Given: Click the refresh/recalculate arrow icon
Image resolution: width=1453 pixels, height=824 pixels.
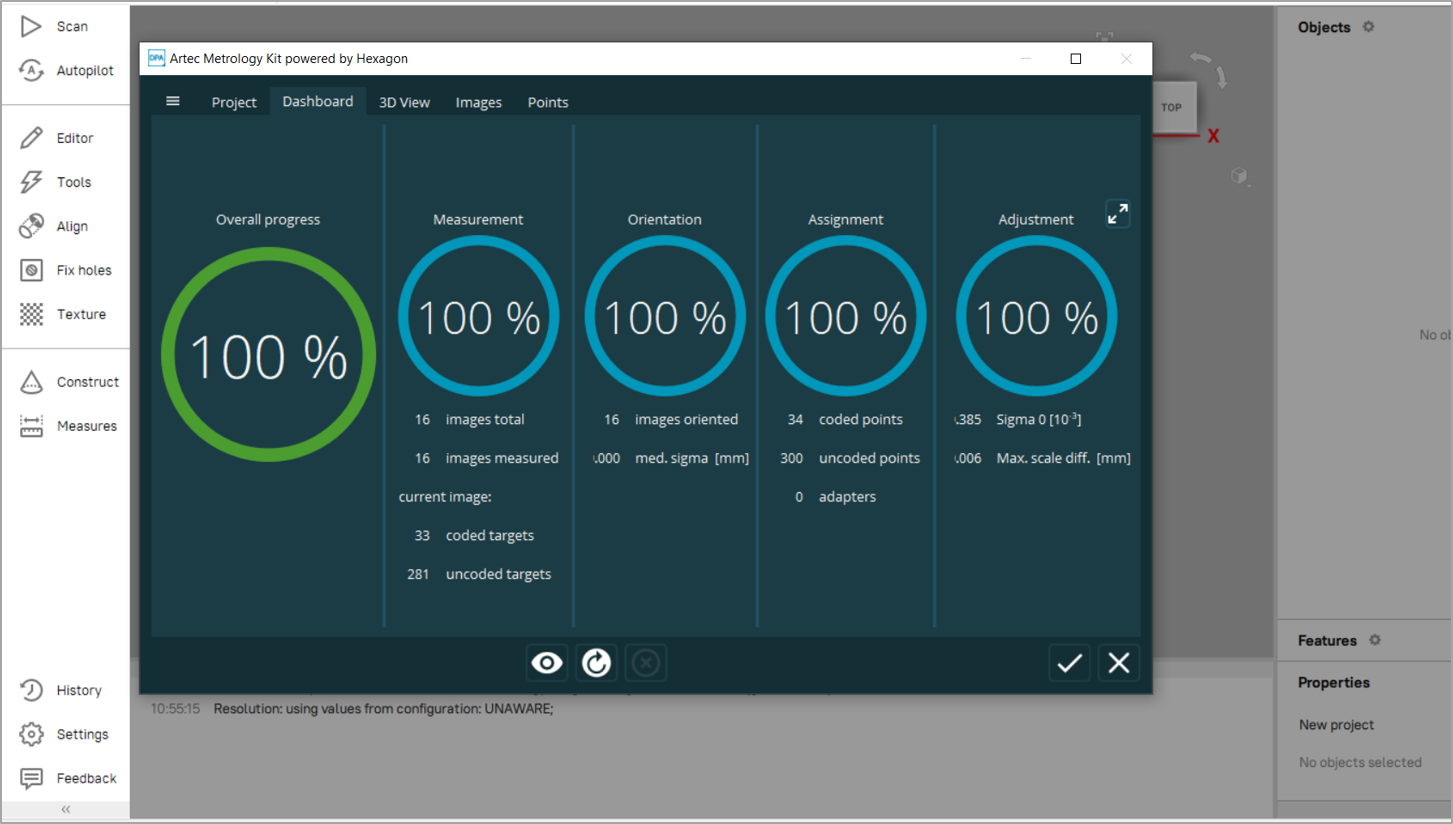Looking at the screenshot, I should pos(597,662).
